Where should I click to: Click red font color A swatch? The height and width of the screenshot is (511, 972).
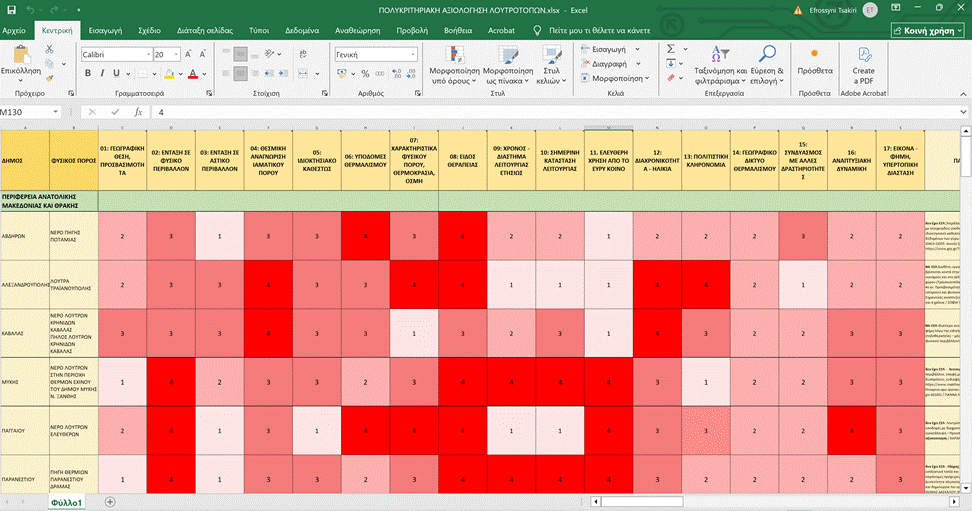(193, 73)
